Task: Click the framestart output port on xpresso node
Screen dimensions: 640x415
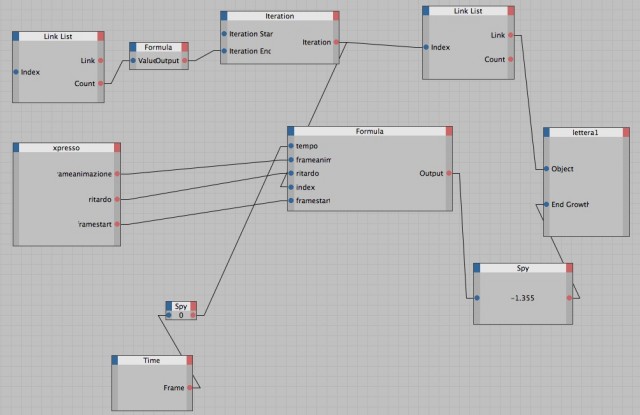Action: click(x=117, y=224)
